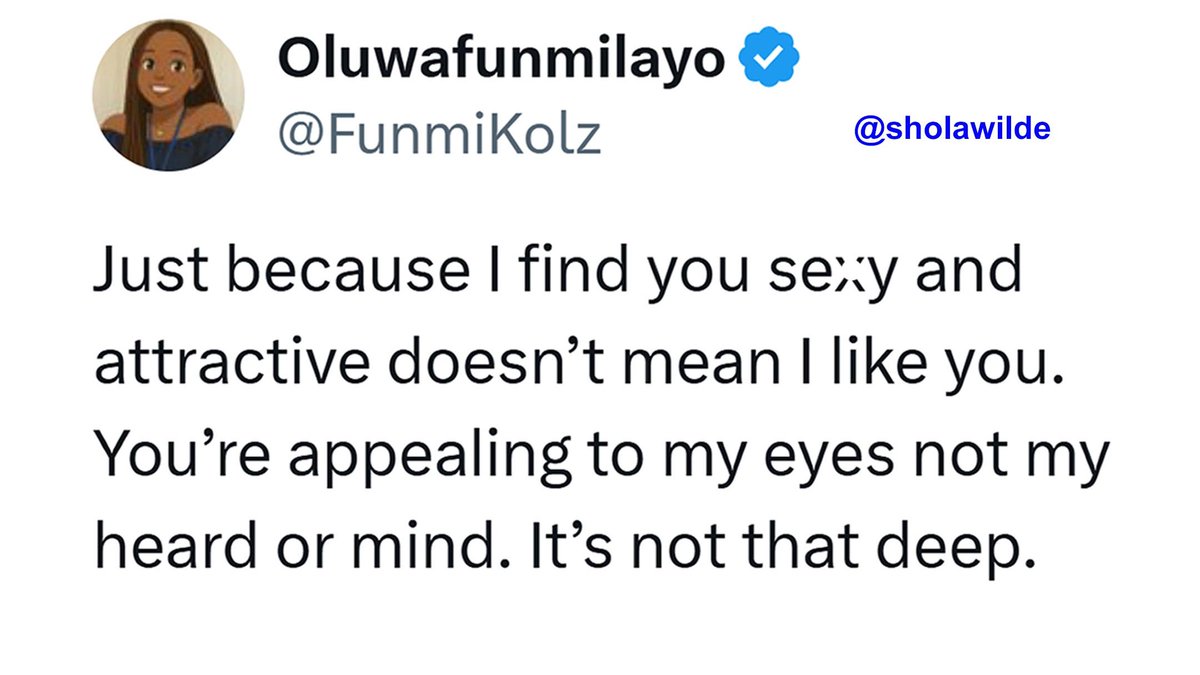Image resolution: width=1200 pixels, height=675 pixels.
Task: Open the @FunmiKolz handle
Action: click(x=439, y=134)
